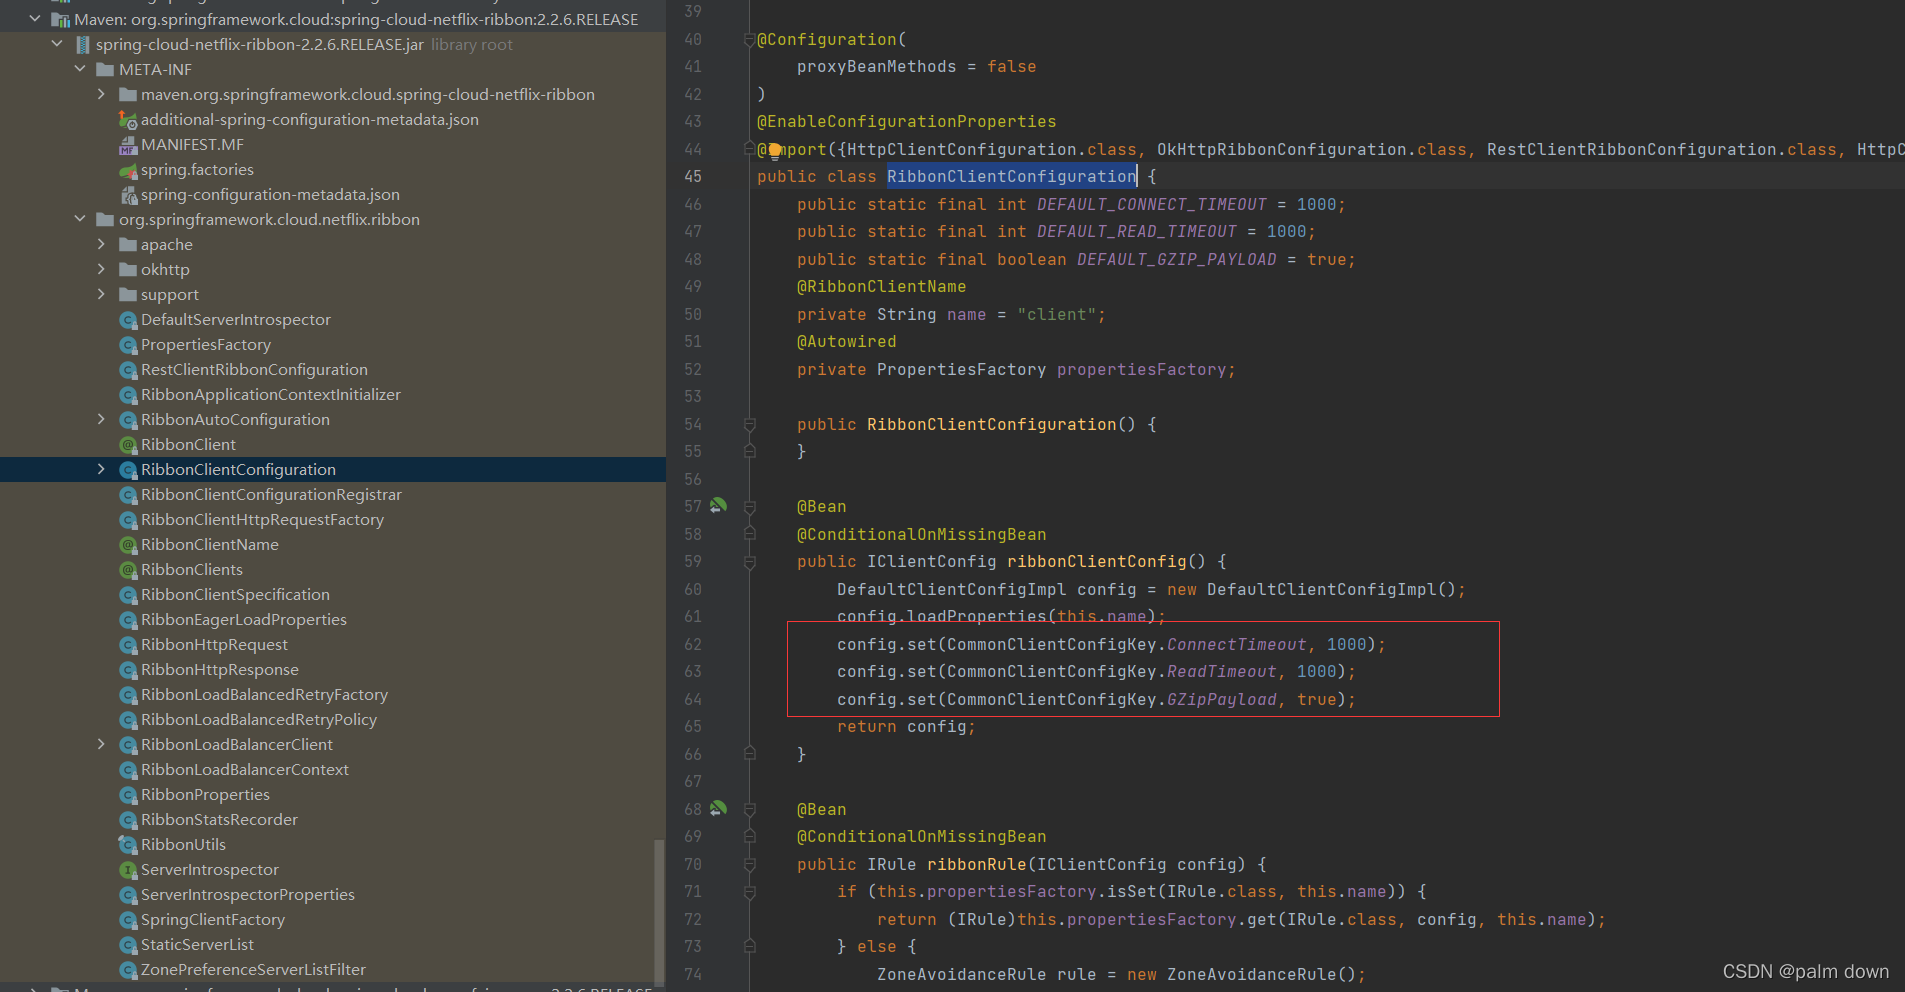This screenshot has height=992, width=1905.
Task: Select RibbonClientHttpRequestFactory in project tree
Action: pyautogui.click(x=262, y=520)
